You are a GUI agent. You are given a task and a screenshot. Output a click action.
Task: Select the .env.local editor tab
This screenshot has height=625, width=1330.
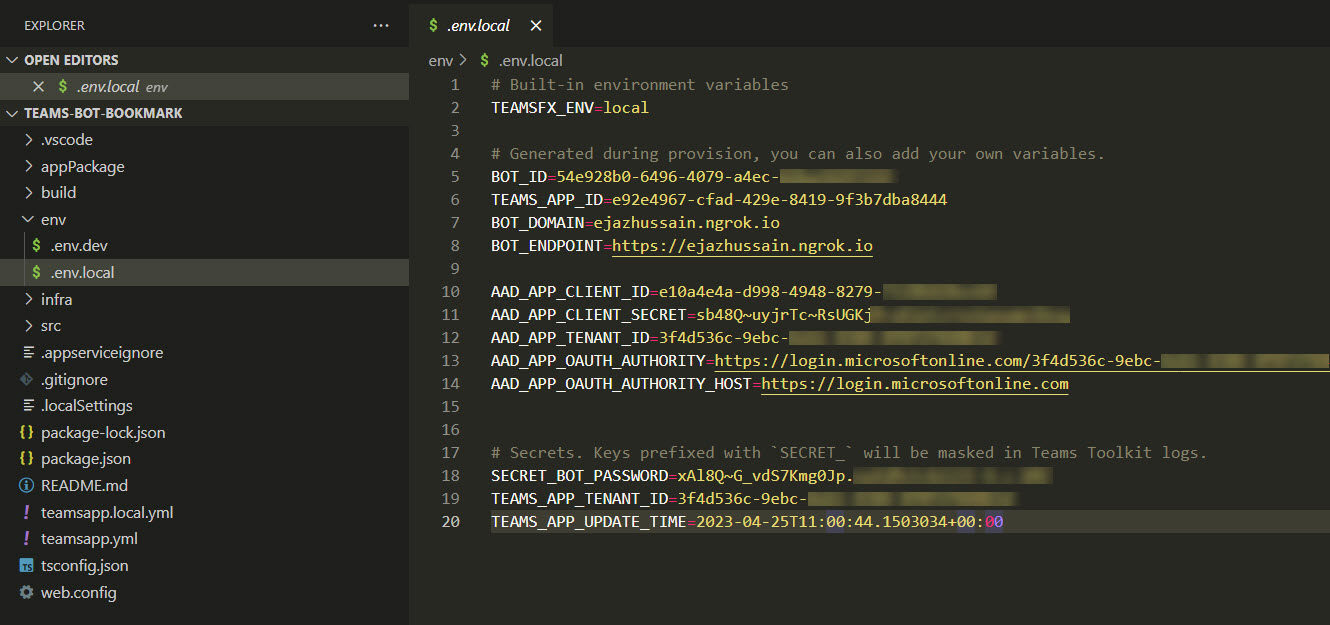(478, 26)
